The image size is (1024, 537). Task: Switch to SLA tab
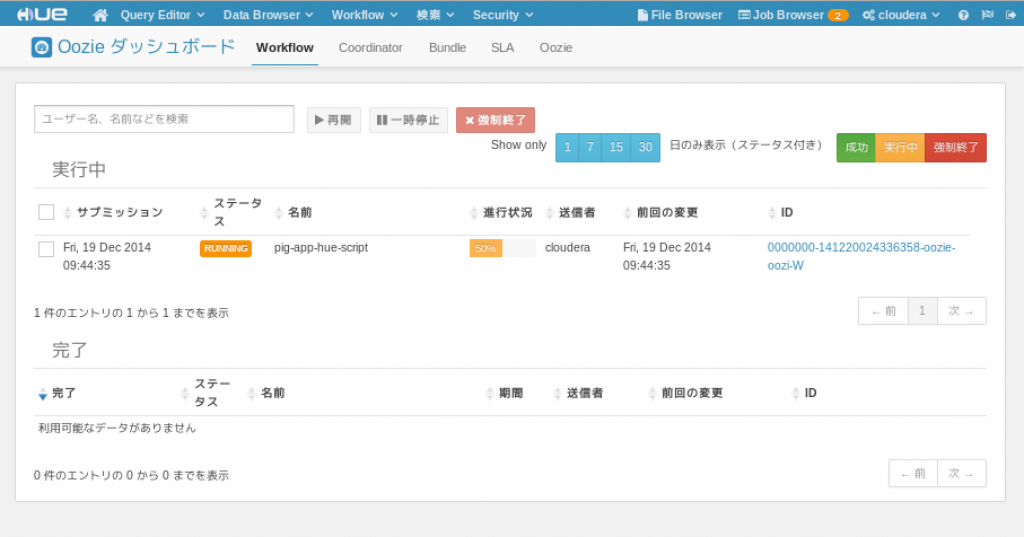502,48
